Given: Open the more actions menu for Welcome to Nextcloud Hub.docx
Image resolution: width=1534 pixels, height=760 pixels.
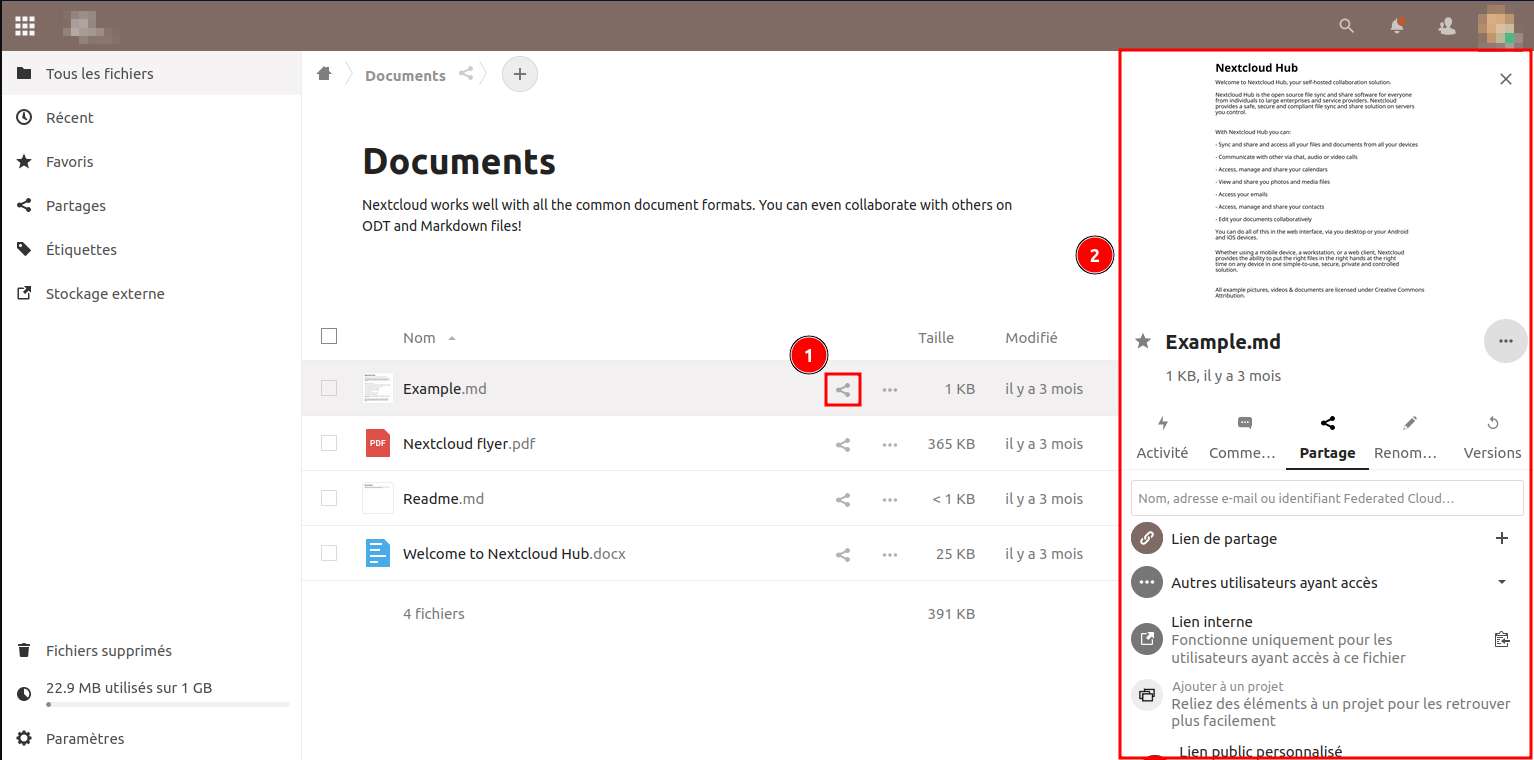Looking at the screenshot, I should pyautogui.click(x=890, y=554).
